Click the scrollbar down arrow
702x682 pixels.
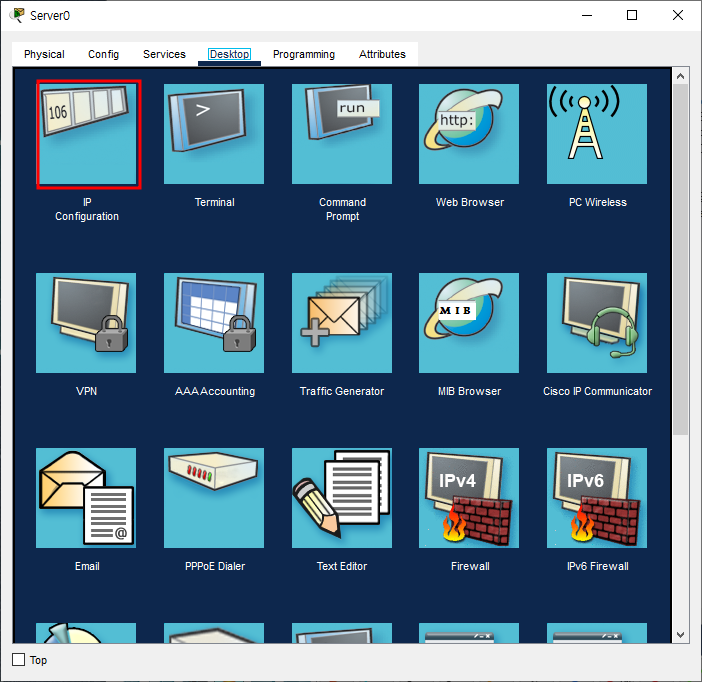681,635
